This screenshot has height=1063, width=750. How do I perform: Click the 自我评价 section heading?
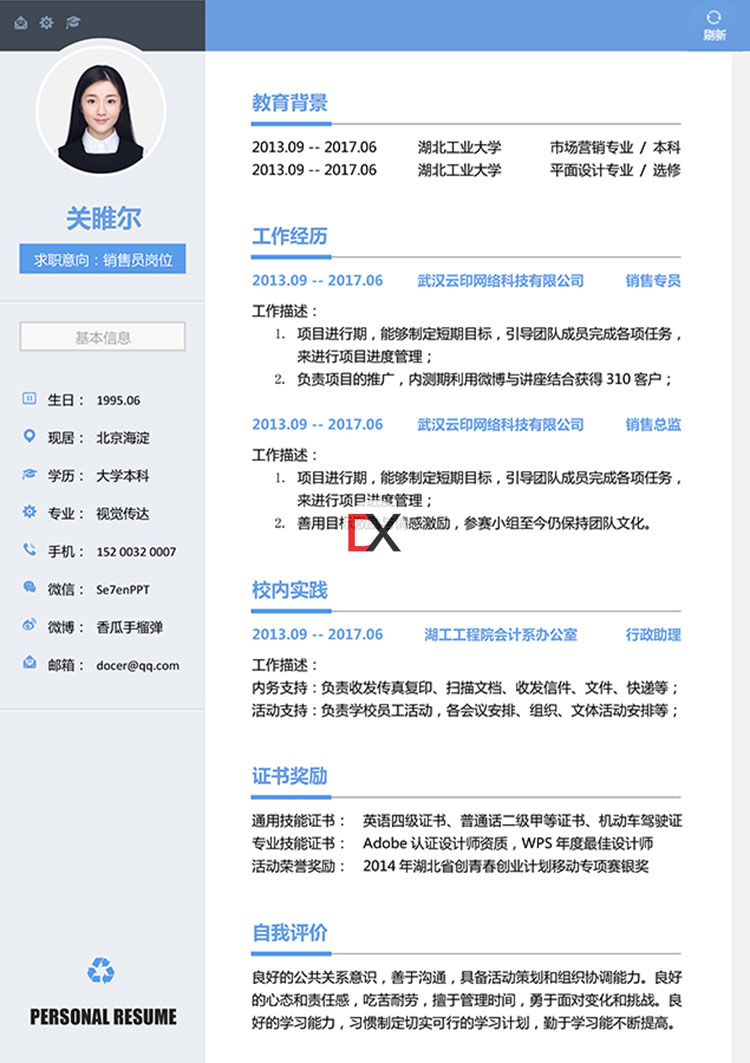click(290, 933)
